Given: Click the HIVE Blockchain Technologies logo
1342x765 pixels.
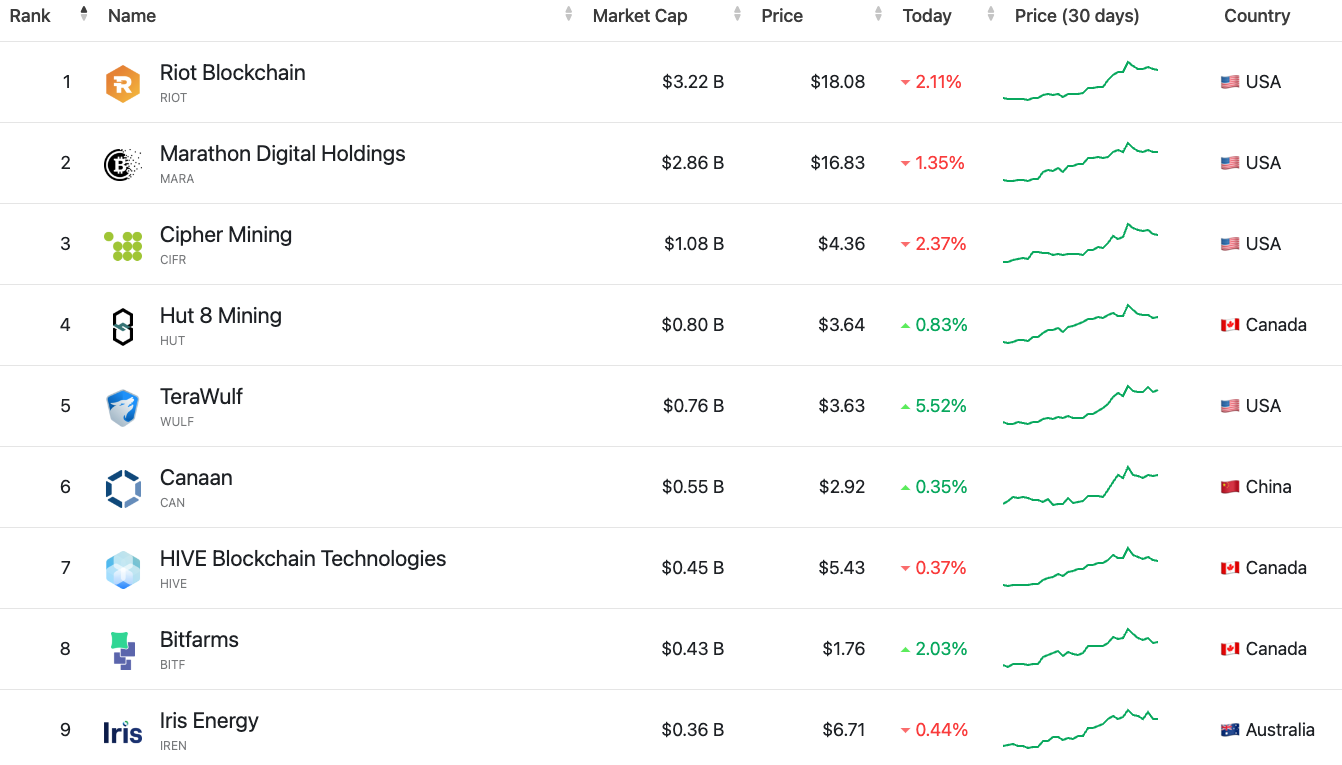Looking at the screenshot, I should pos(123,569).
